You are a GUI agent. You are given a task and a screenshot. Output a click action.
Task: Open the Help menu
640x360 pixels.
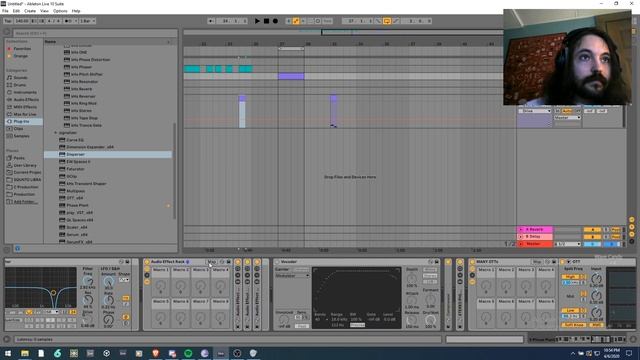click(76, 11)
